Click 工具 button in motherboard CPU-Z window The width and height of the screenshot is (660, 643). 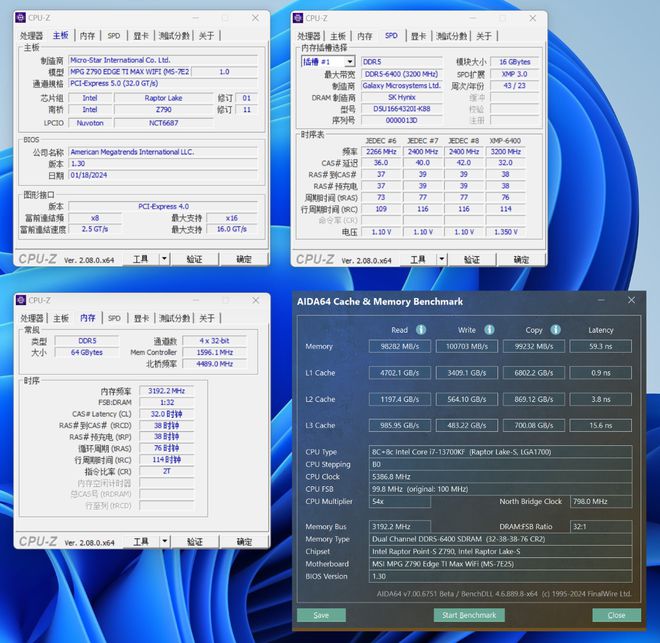[141, 259]
